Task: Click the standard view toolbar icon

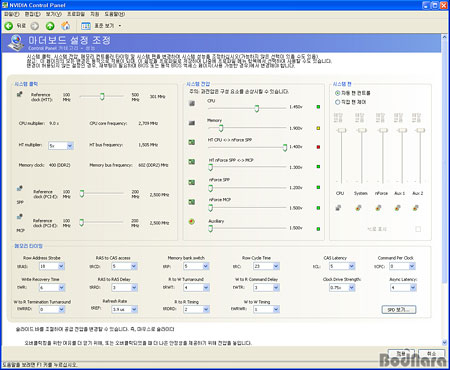Action: pos(86,26)
